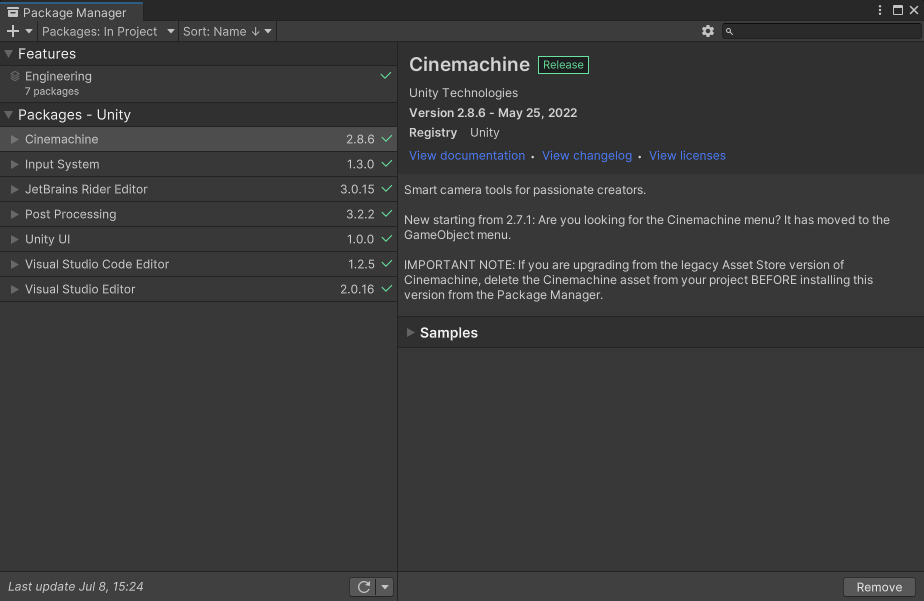Click the Registry Unity label
Screen dimensions: 924x601
pos(454,133)
